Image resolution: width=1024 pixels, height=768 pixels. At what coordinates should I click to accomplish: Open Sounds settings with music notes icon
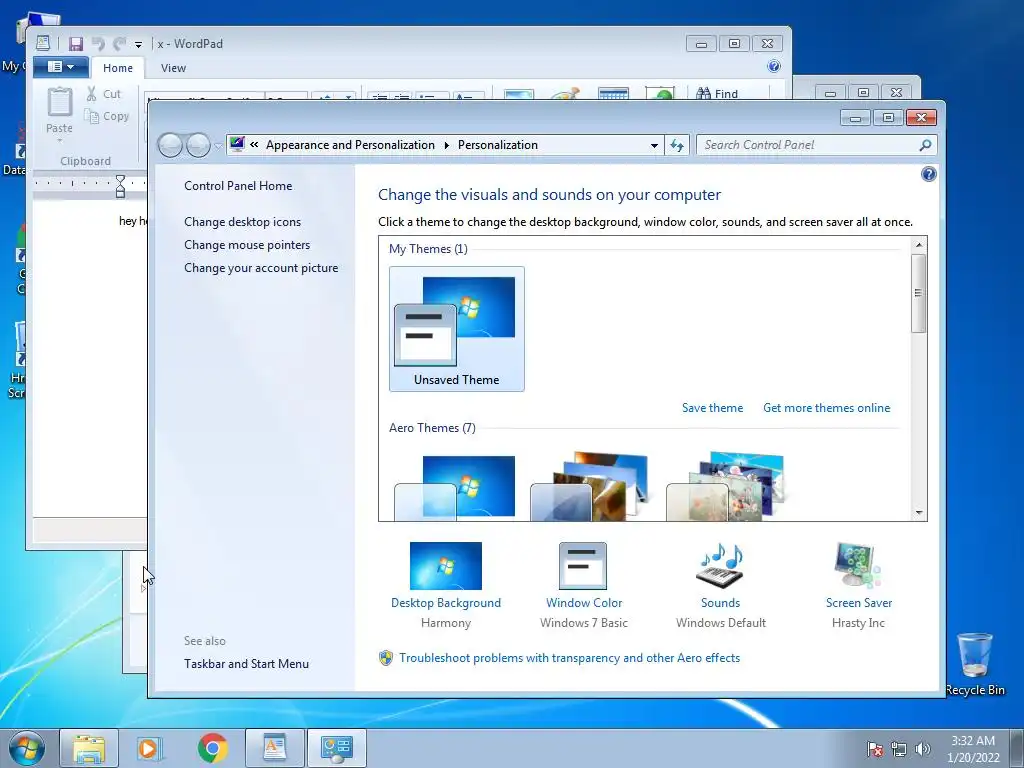click(720, 566)
